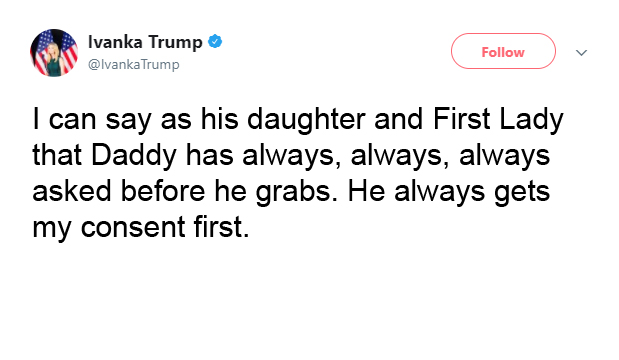Screen dimensions: 619x360
Task: Click the word "grabs." in the tweet
Action: click(x=297, y=192)
